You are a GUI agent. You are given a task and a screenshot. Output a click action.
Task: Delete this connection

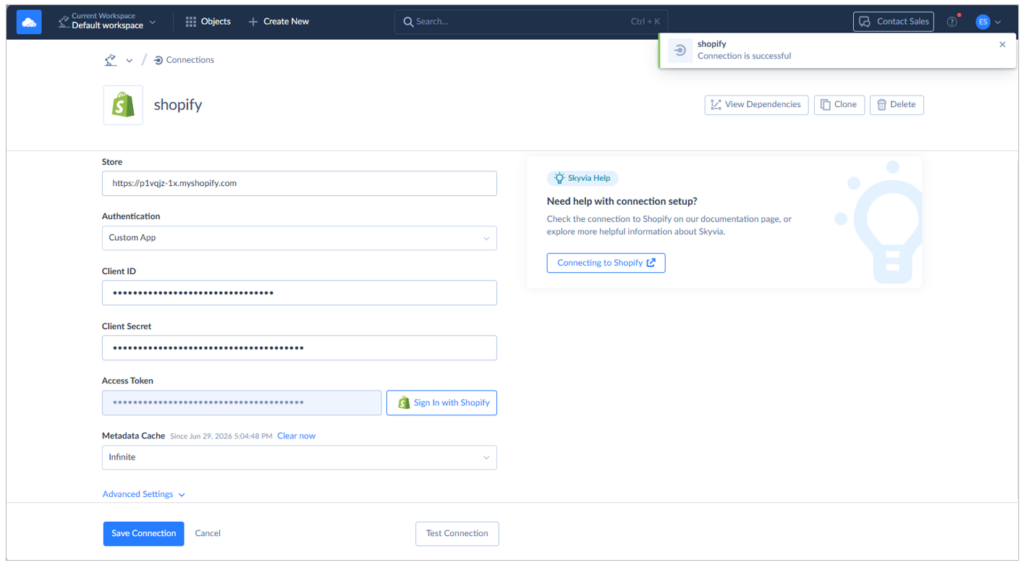[896, 104]
